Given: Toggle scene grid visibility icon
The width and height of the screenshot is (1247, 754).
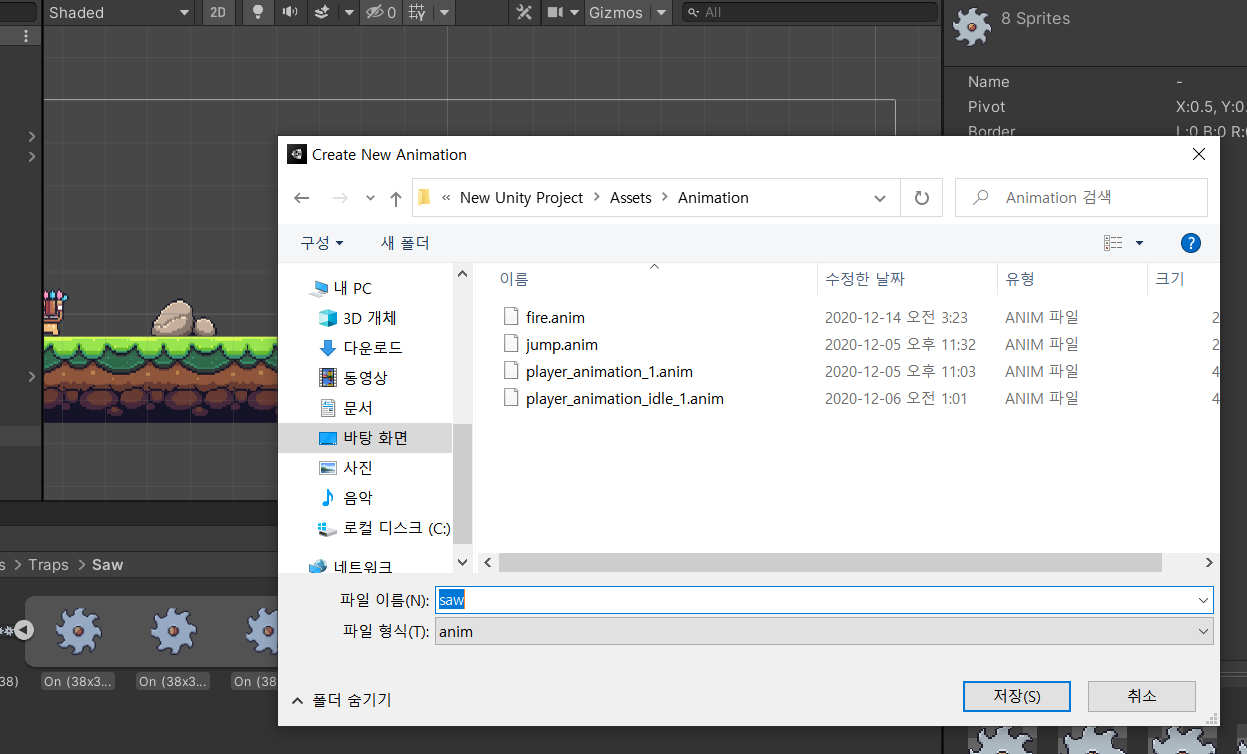Looking at the screenshot, I should [x=417, y=12].
